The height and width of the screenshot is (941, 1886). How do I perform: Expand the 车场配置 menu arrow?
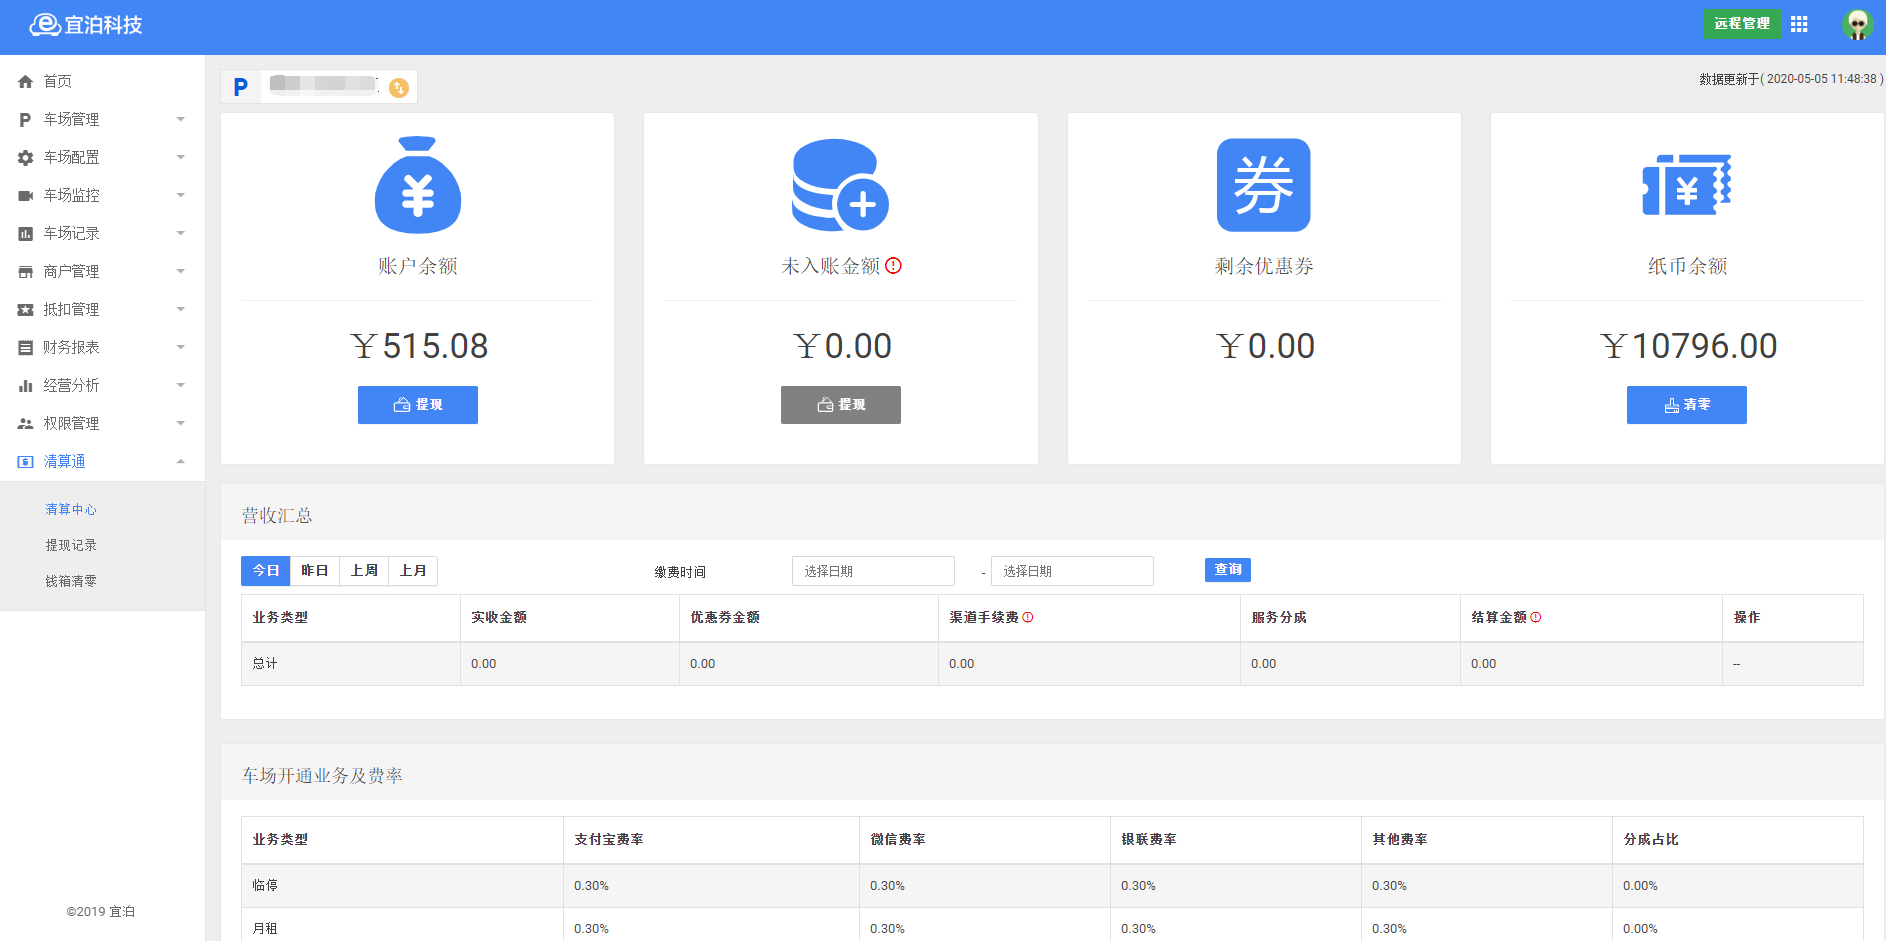point(181,158)
